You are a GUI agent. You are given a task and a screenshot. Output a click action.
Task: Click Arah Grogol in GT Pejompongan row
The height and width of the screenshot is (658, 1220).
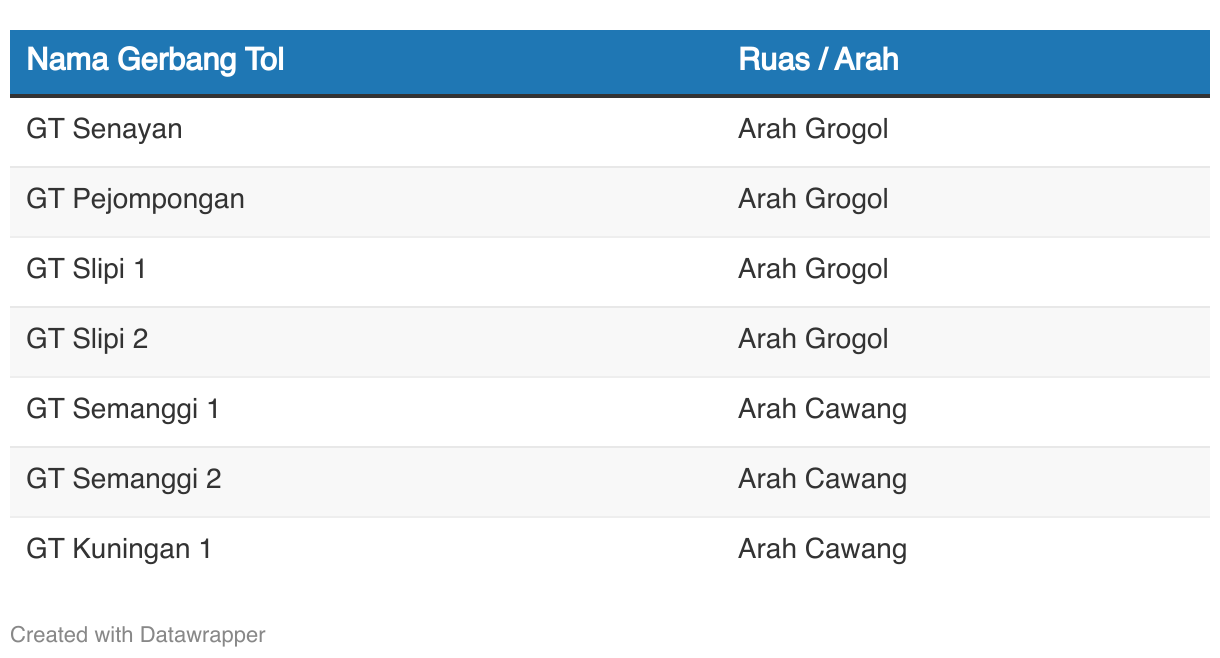pos(813,200)
